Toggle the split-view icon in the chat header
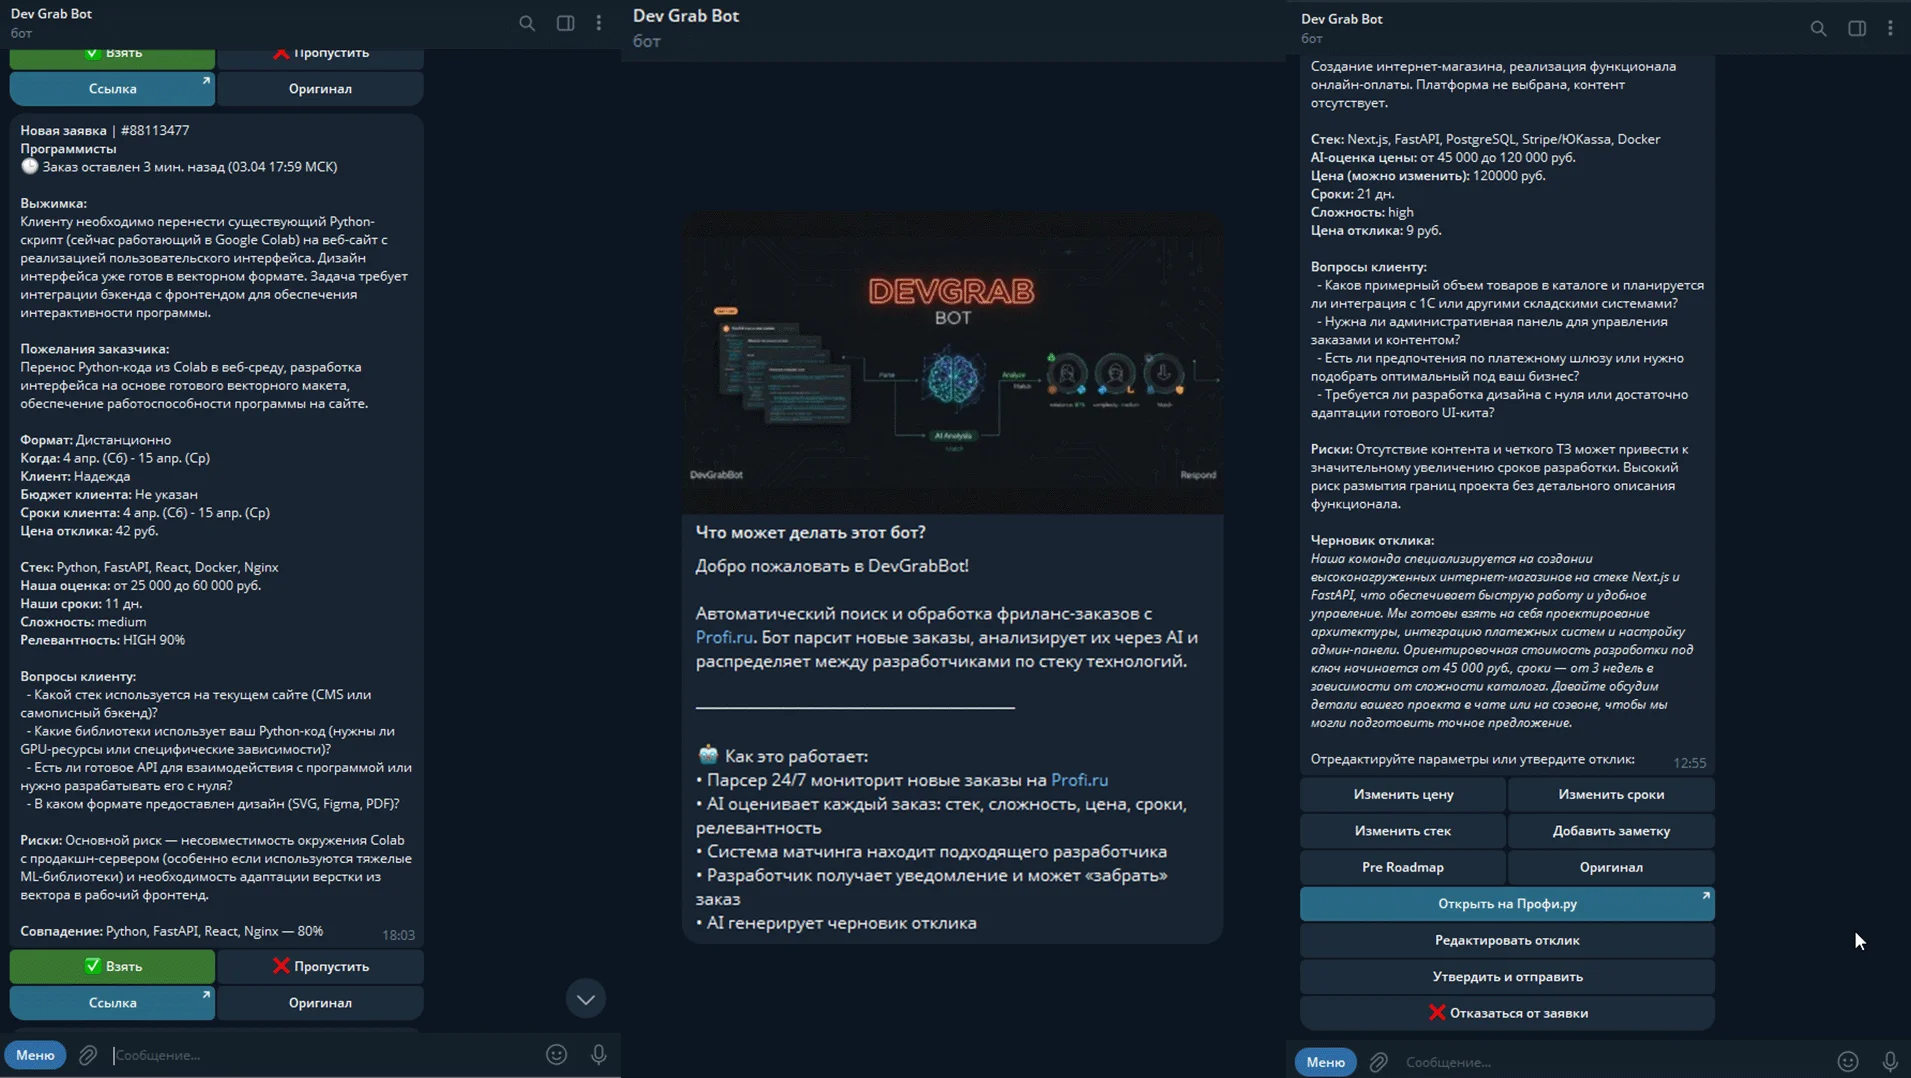 pos(565,23)
